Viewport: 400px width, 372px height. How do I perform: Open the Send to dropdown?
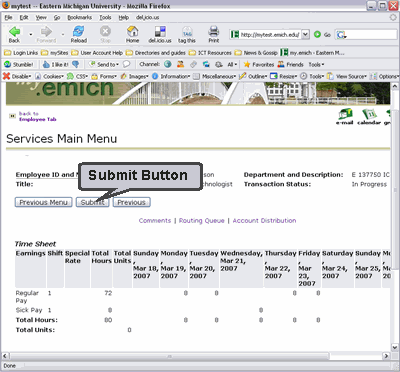[x=104, y=64]
